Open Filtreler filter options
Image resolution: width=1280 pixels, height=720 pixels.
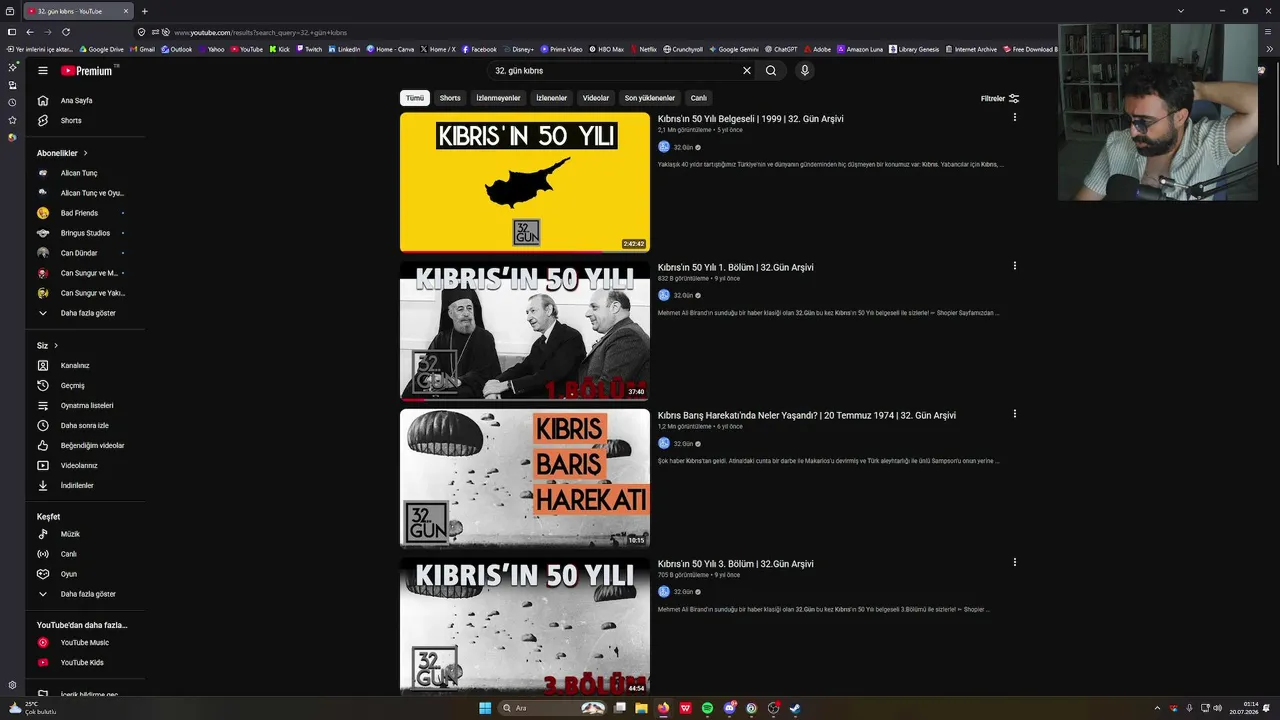[1000, 98]
